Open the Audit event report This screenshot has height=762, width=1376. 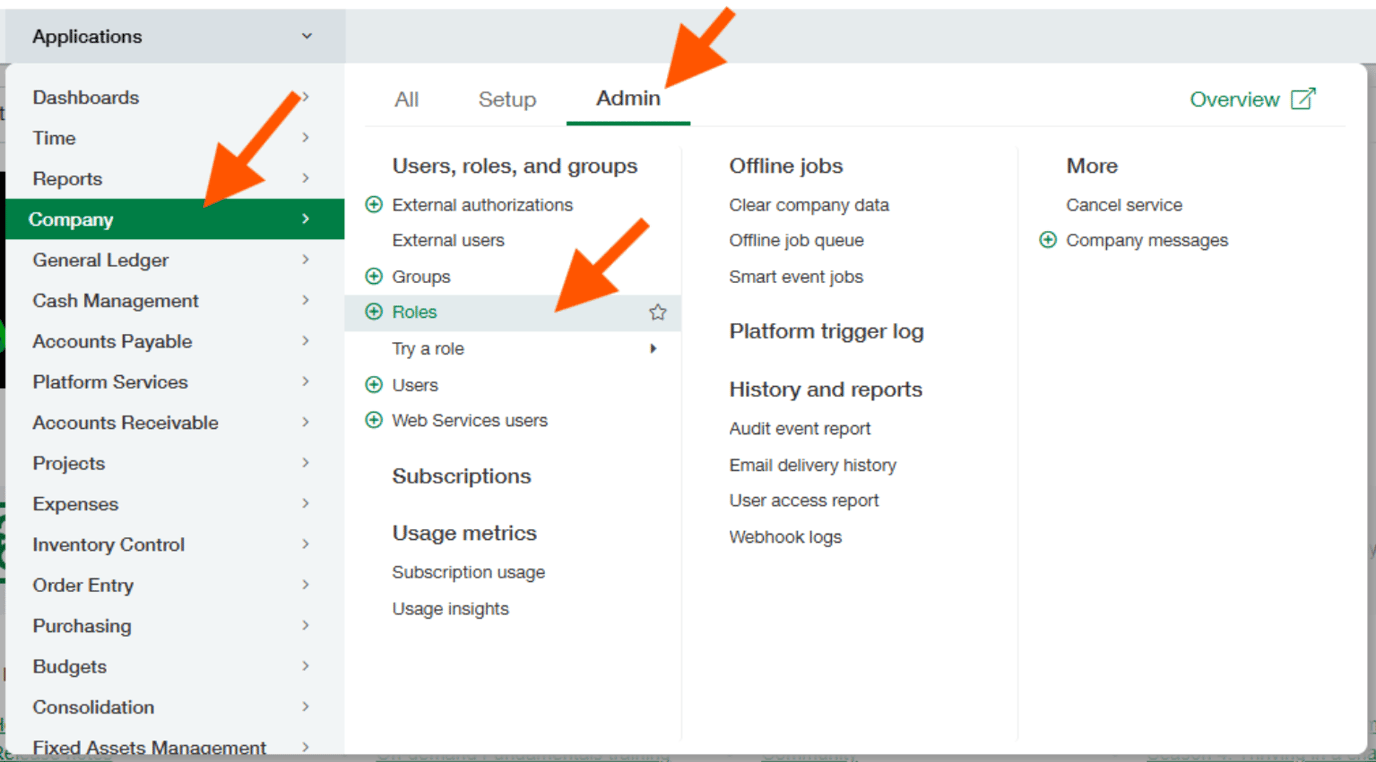800,428
